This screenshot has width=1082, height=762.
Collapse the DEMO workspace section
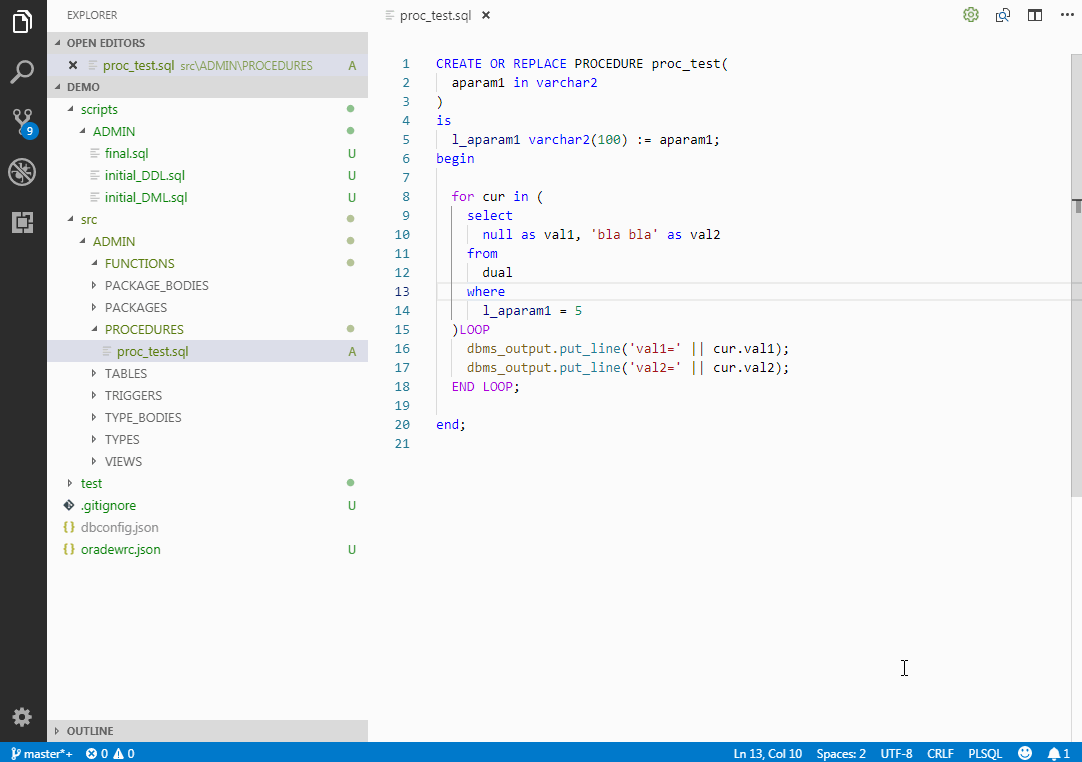(x=207, y=87)
